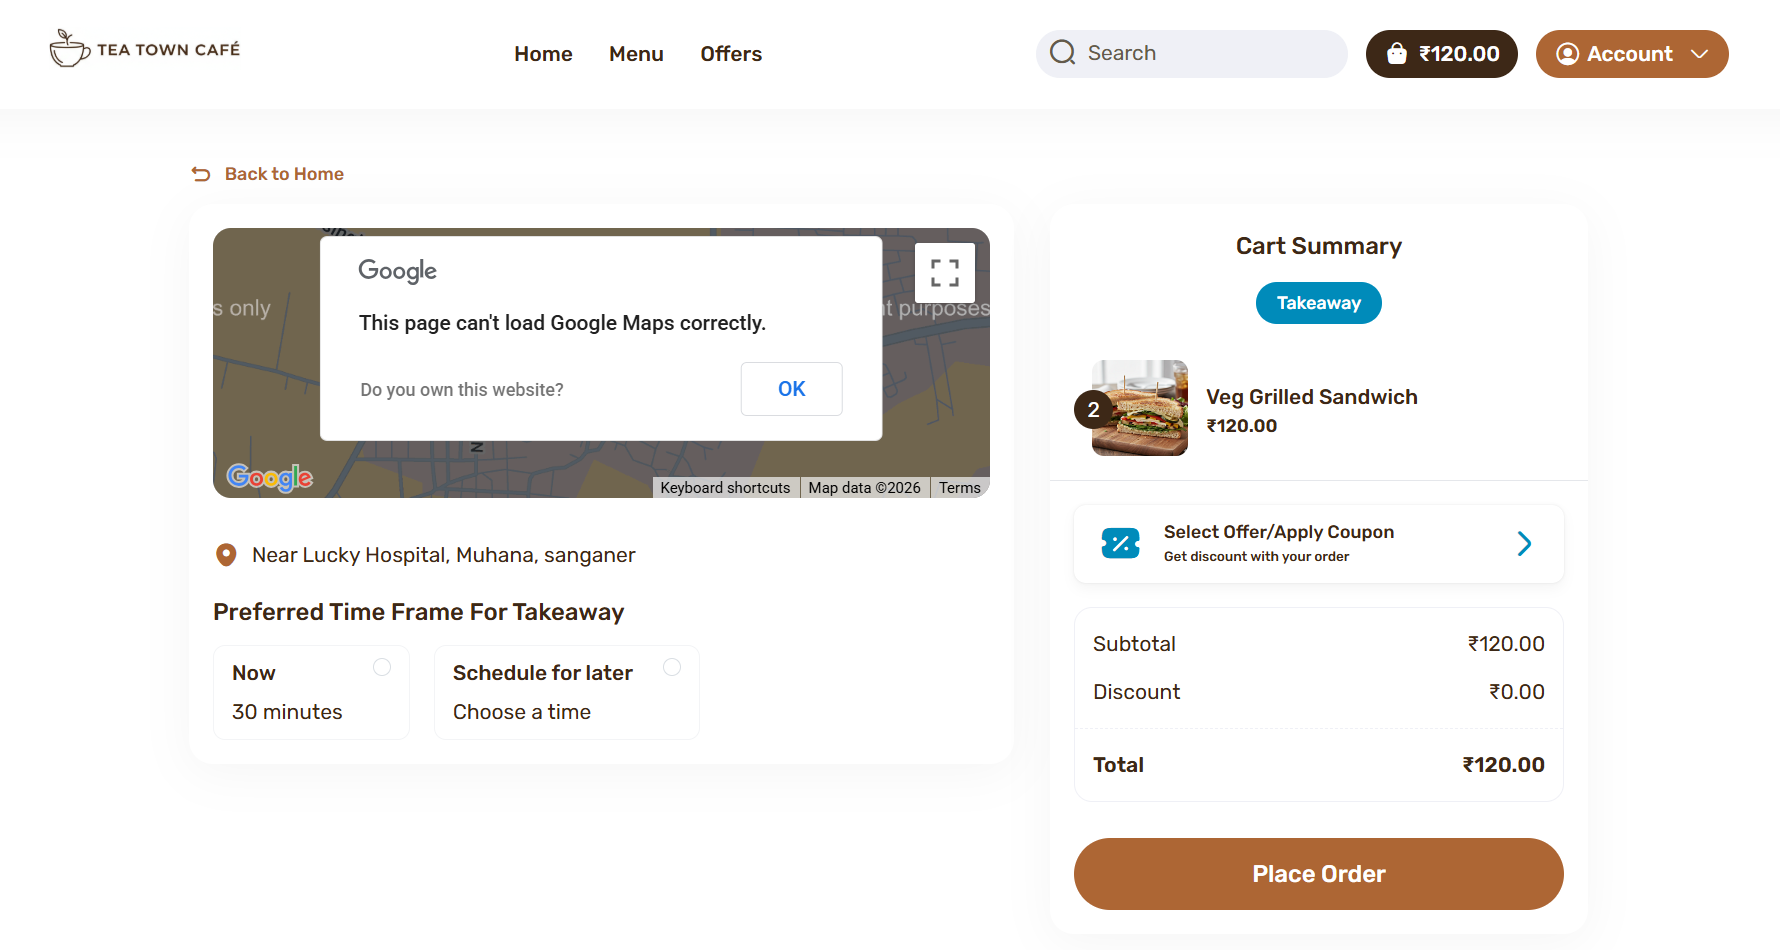The height and width of the screenshot is (950, 1780).
Task: Click the Veg Grilled Sandwich thumbnail
Action: [x=1140, y=408]
